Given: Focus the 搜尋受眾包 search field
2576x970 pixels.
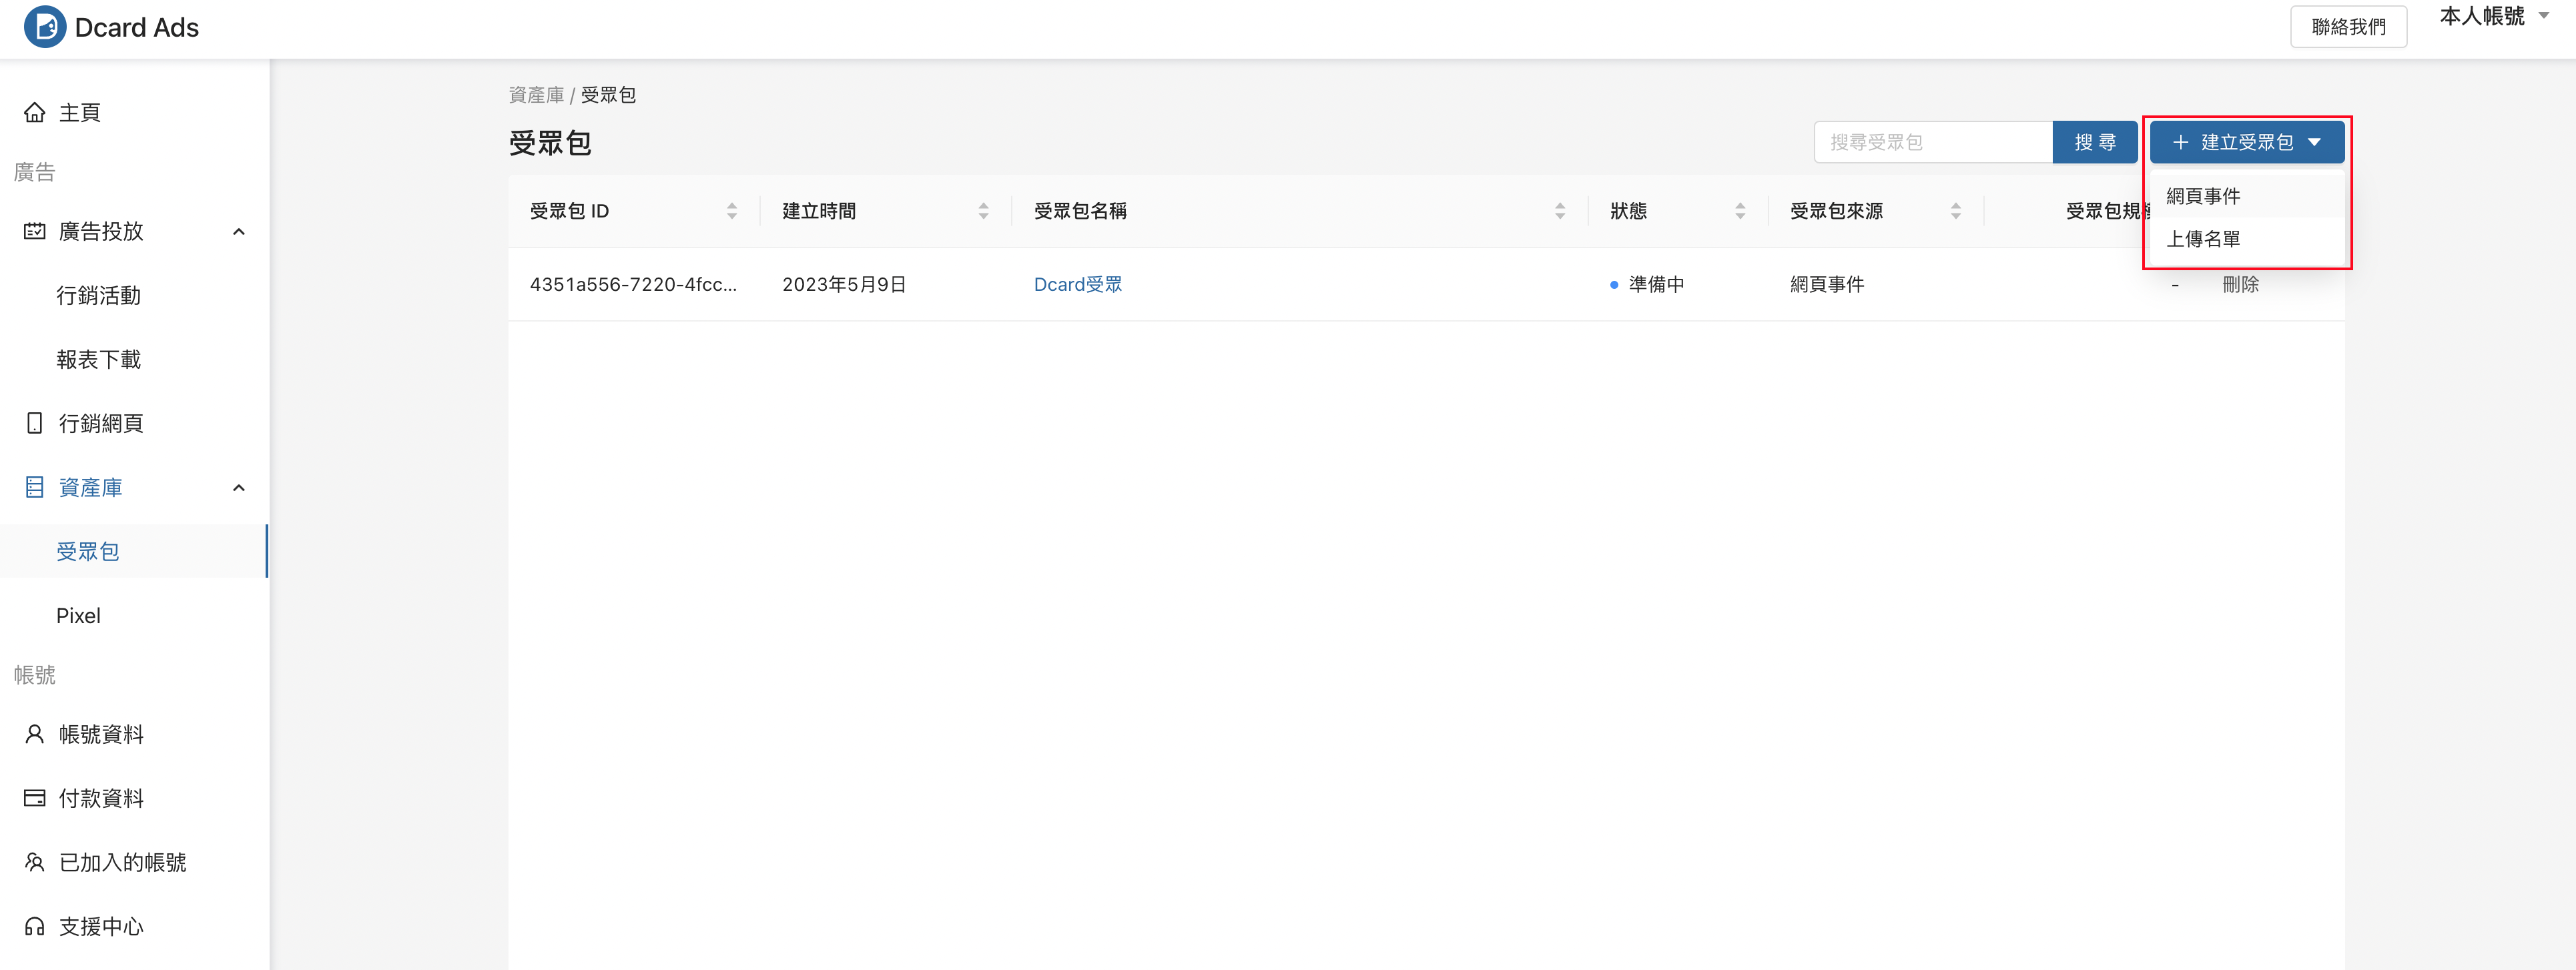Looking at the screenshot, I should tap(1933, 142).
